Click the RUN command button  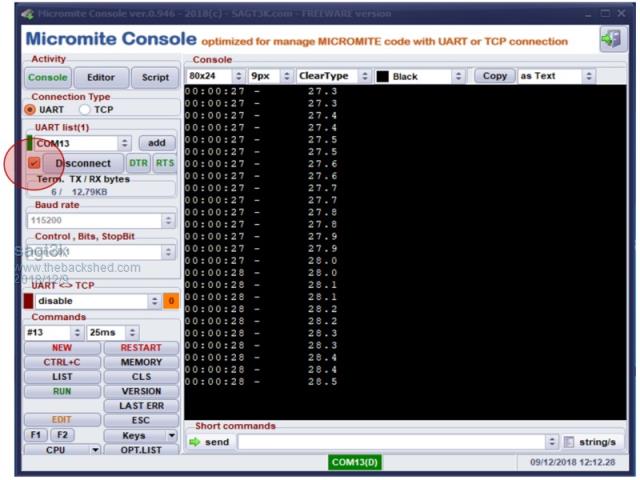(62, 391)
